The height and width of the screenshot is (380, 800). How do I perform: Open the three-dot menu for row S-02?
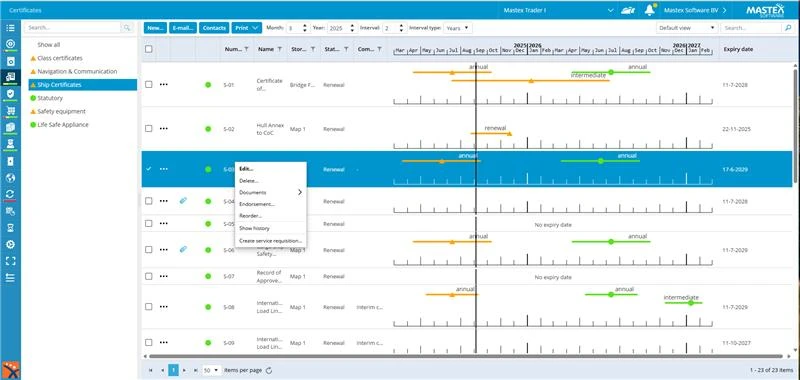point(163,129)
